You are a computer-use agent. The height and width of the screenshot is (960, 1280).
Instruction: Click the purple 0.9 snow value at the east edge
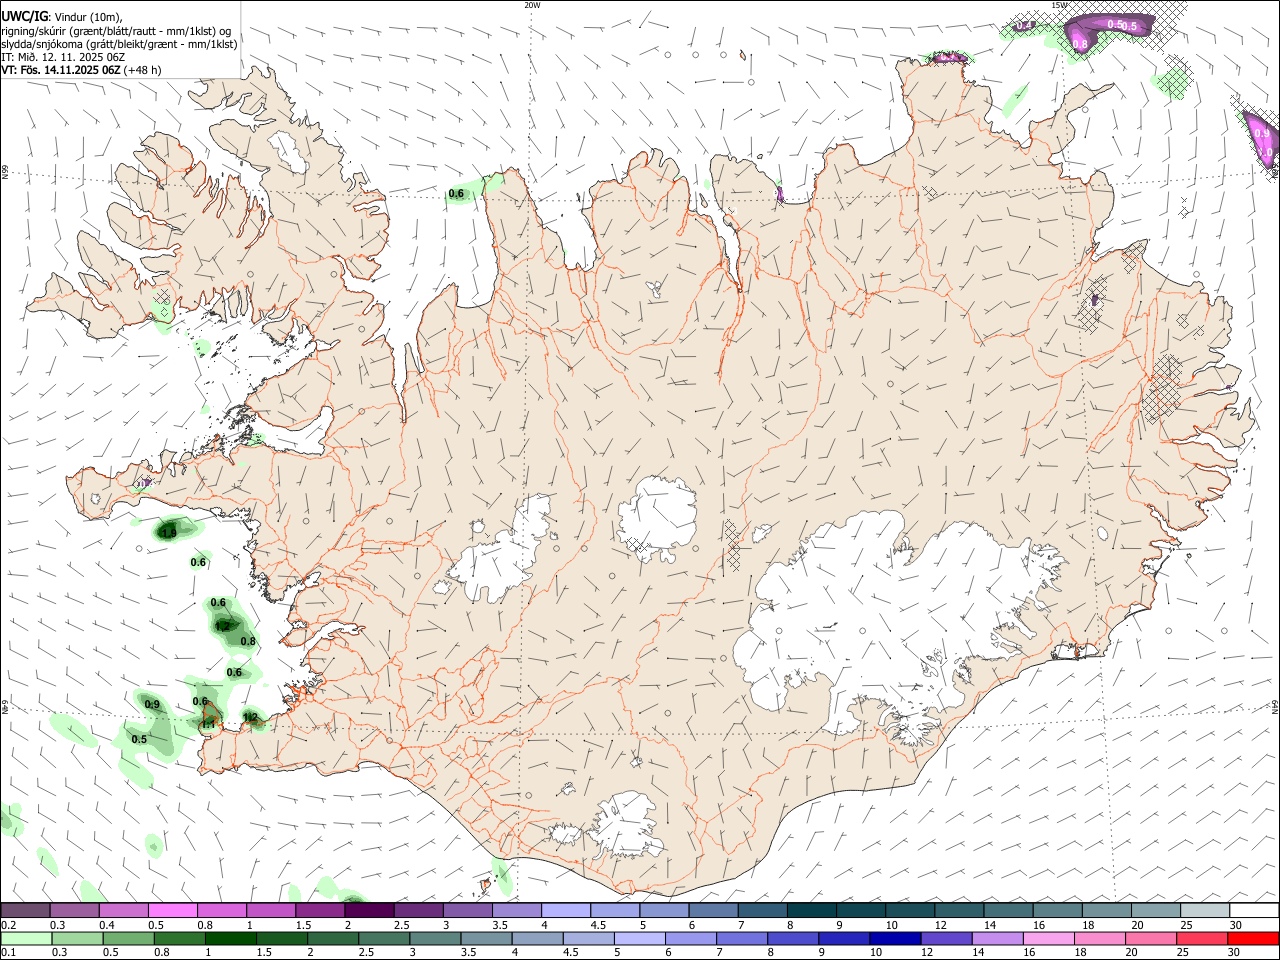(x=1262, y=132)
